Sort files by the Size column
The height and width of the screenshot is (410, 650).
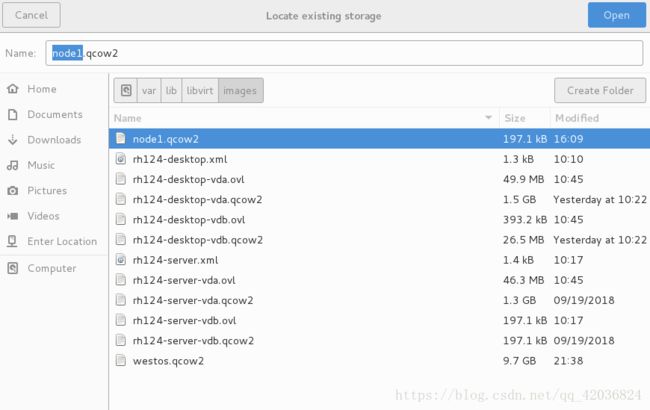click(525, 118)
